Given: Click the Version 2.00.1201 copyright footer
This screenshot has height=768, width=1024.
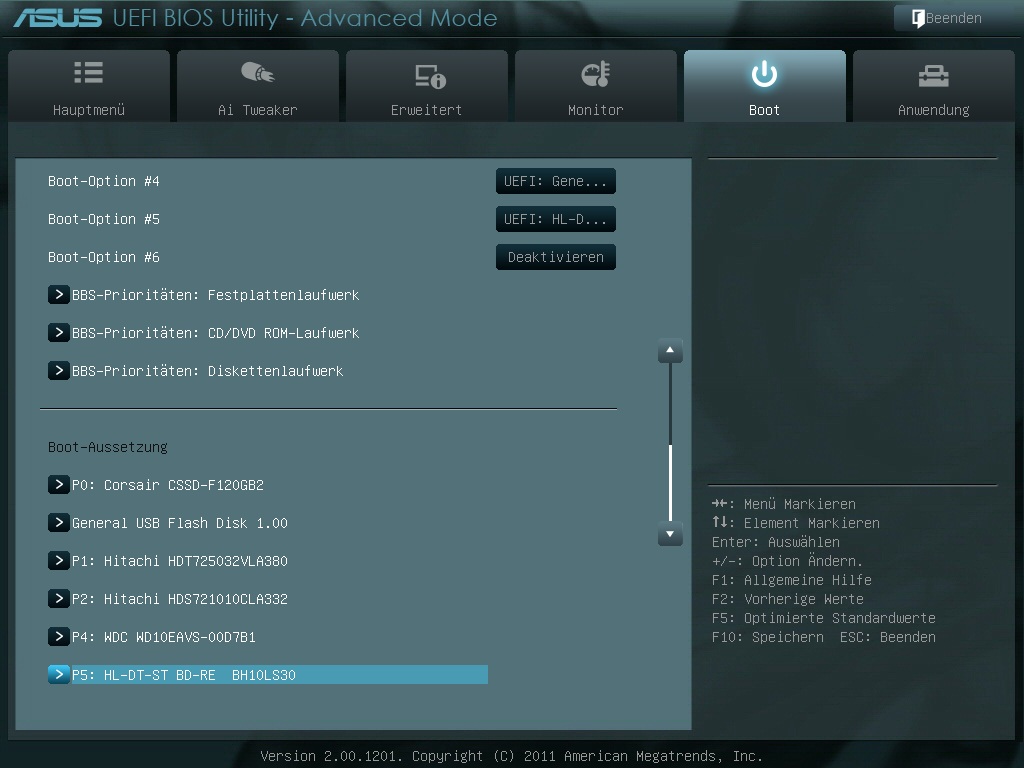Looking at the screenshot, I should pos(511,756).
